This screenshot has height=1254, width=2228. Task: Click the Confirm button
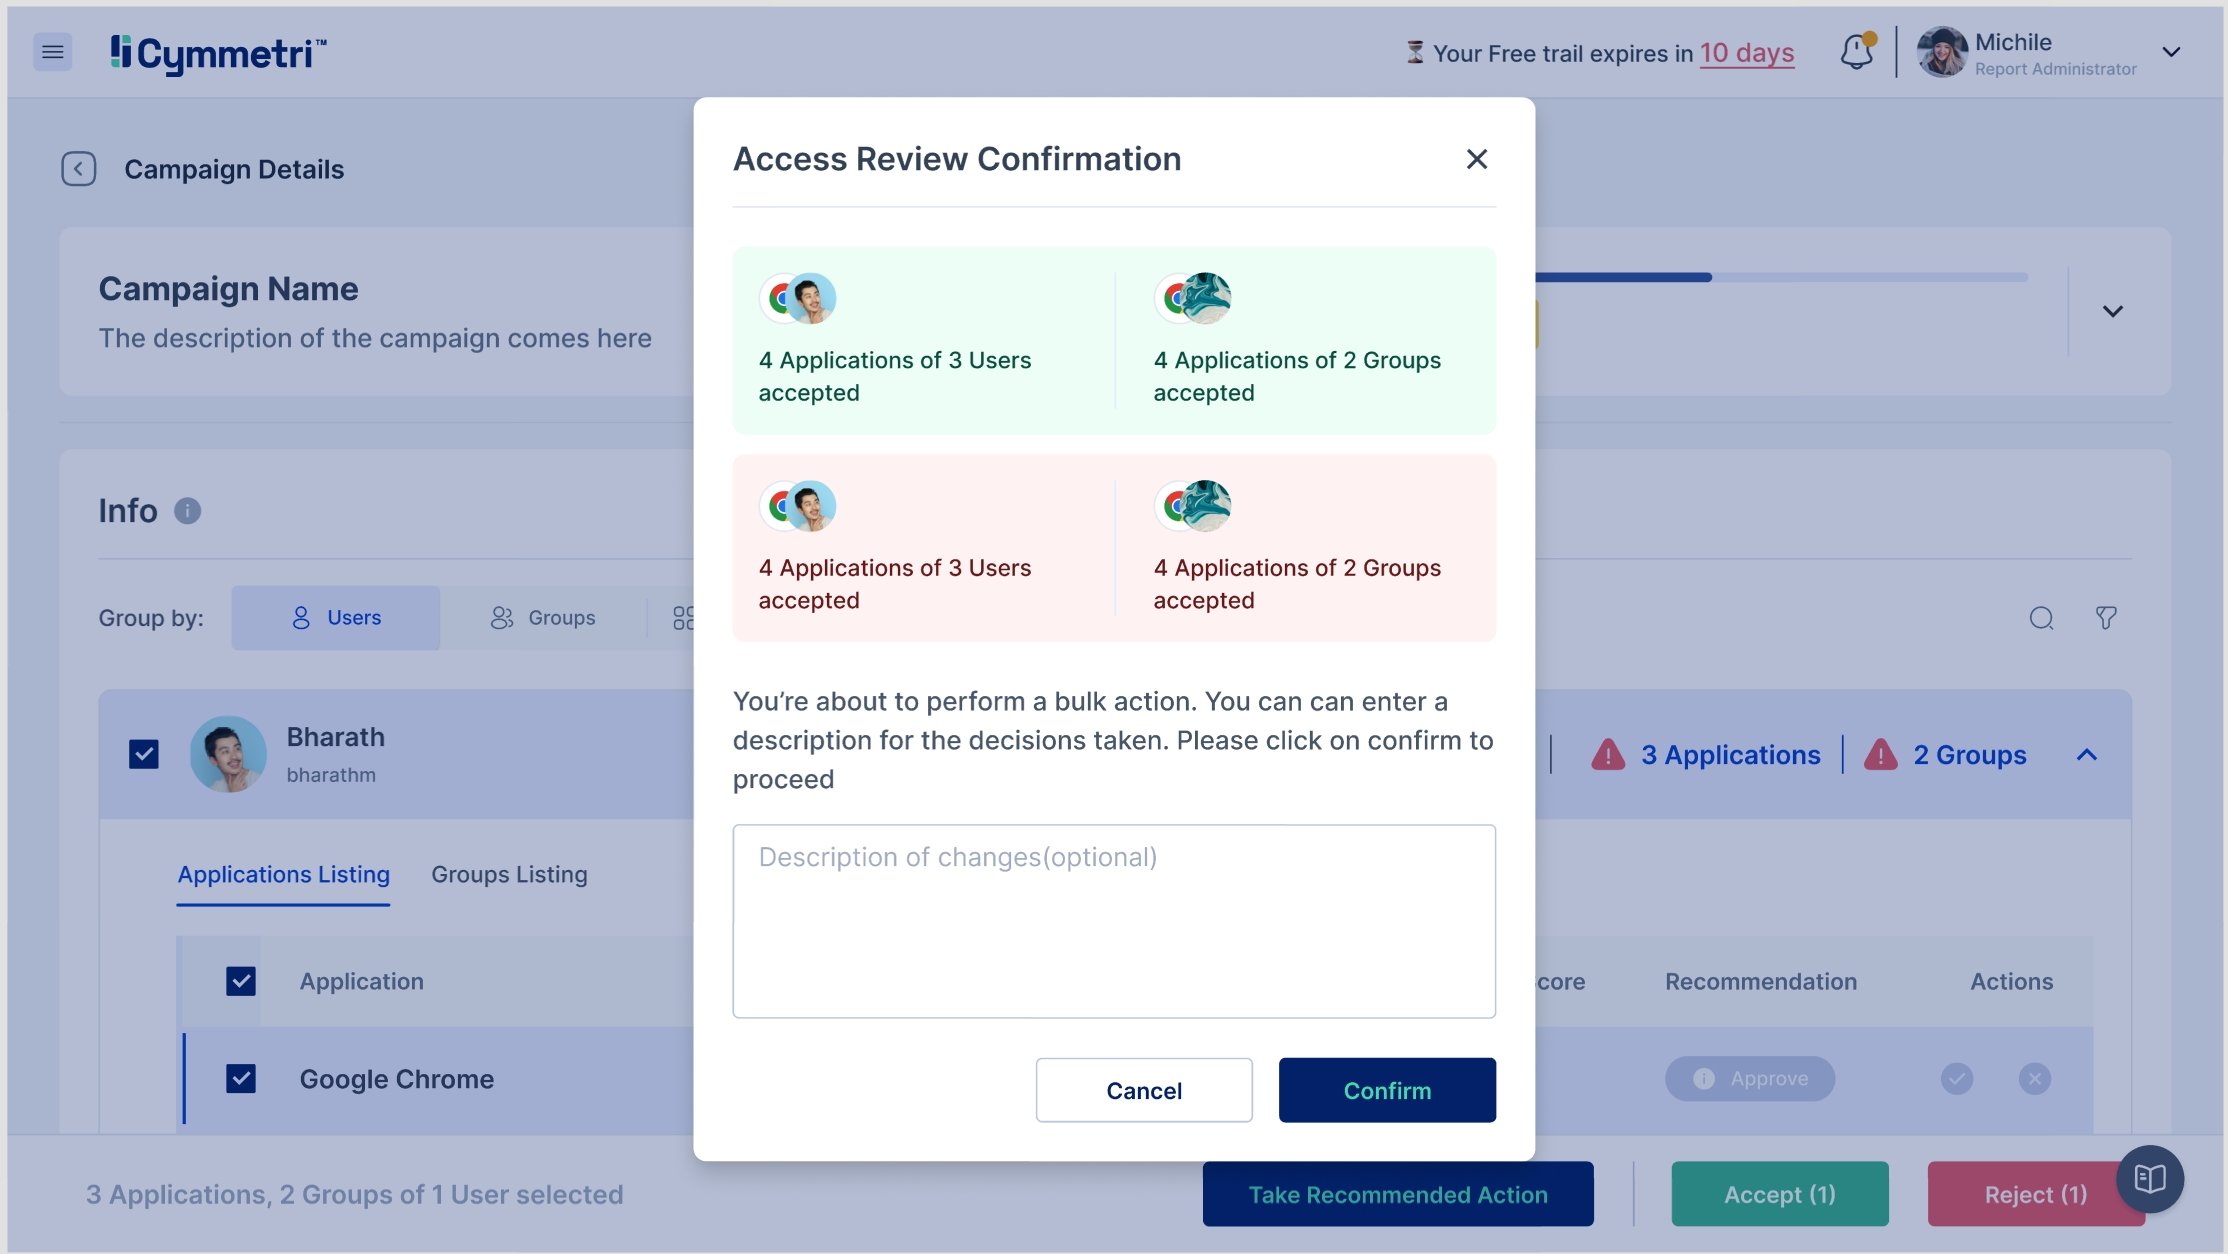pos(1387,1090)
